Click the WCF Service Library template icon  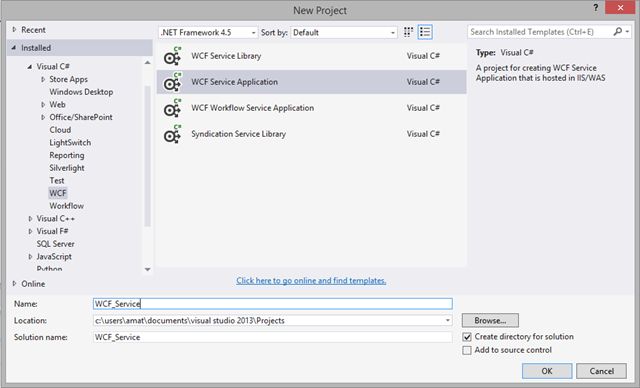[x=172, y=56]
